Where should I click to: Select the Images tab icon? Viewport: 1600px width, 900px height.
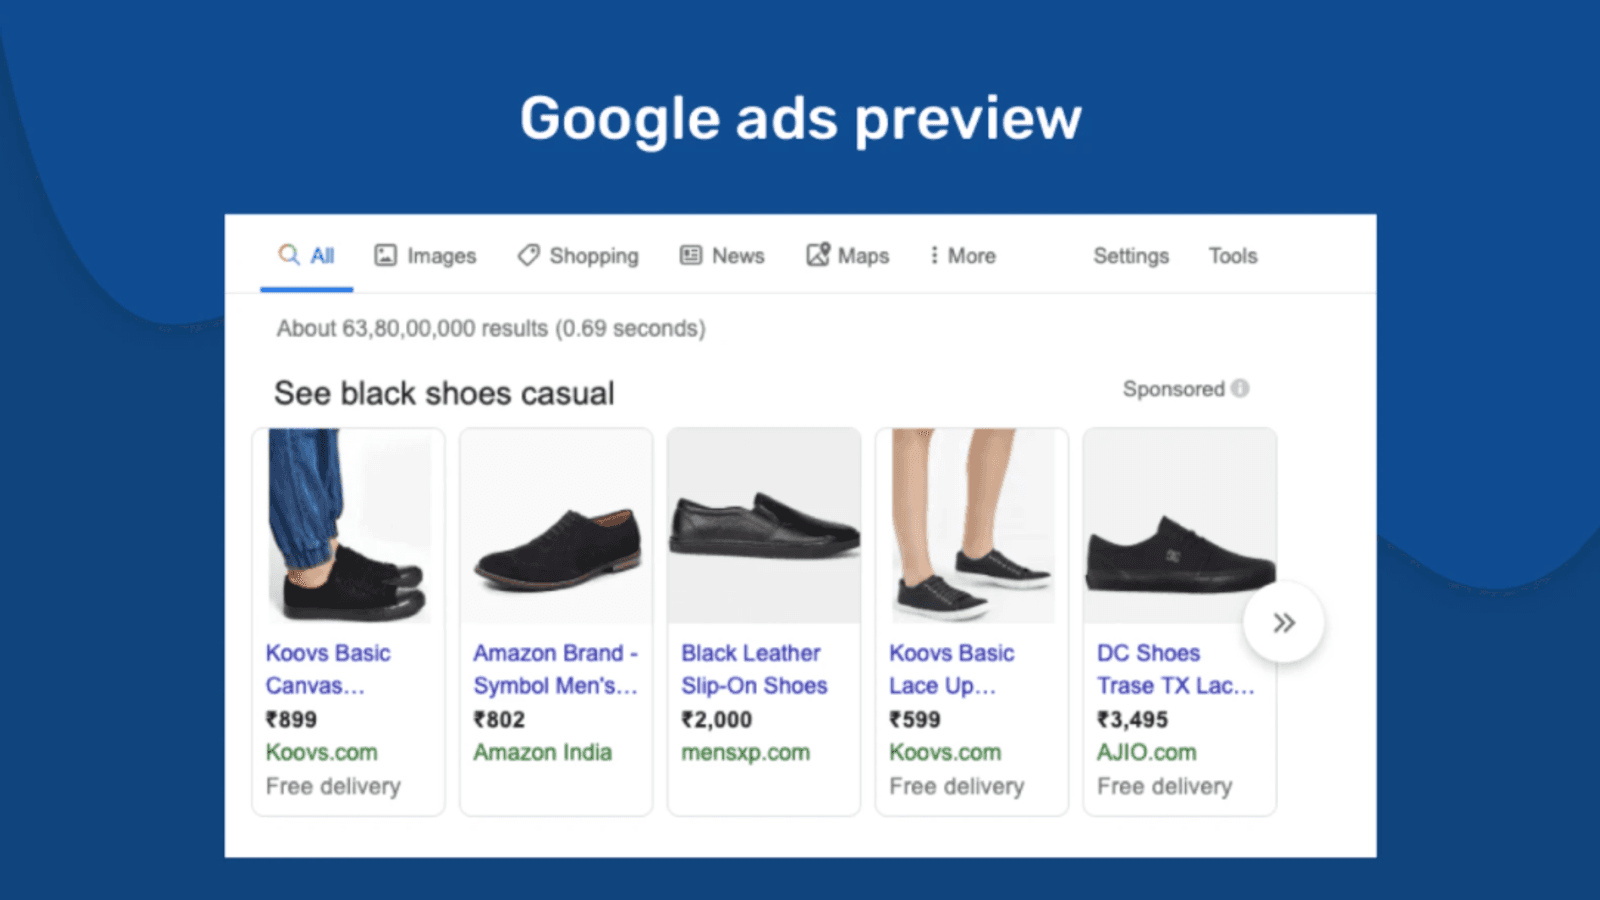pyautogui.click(x=386, y=255)
